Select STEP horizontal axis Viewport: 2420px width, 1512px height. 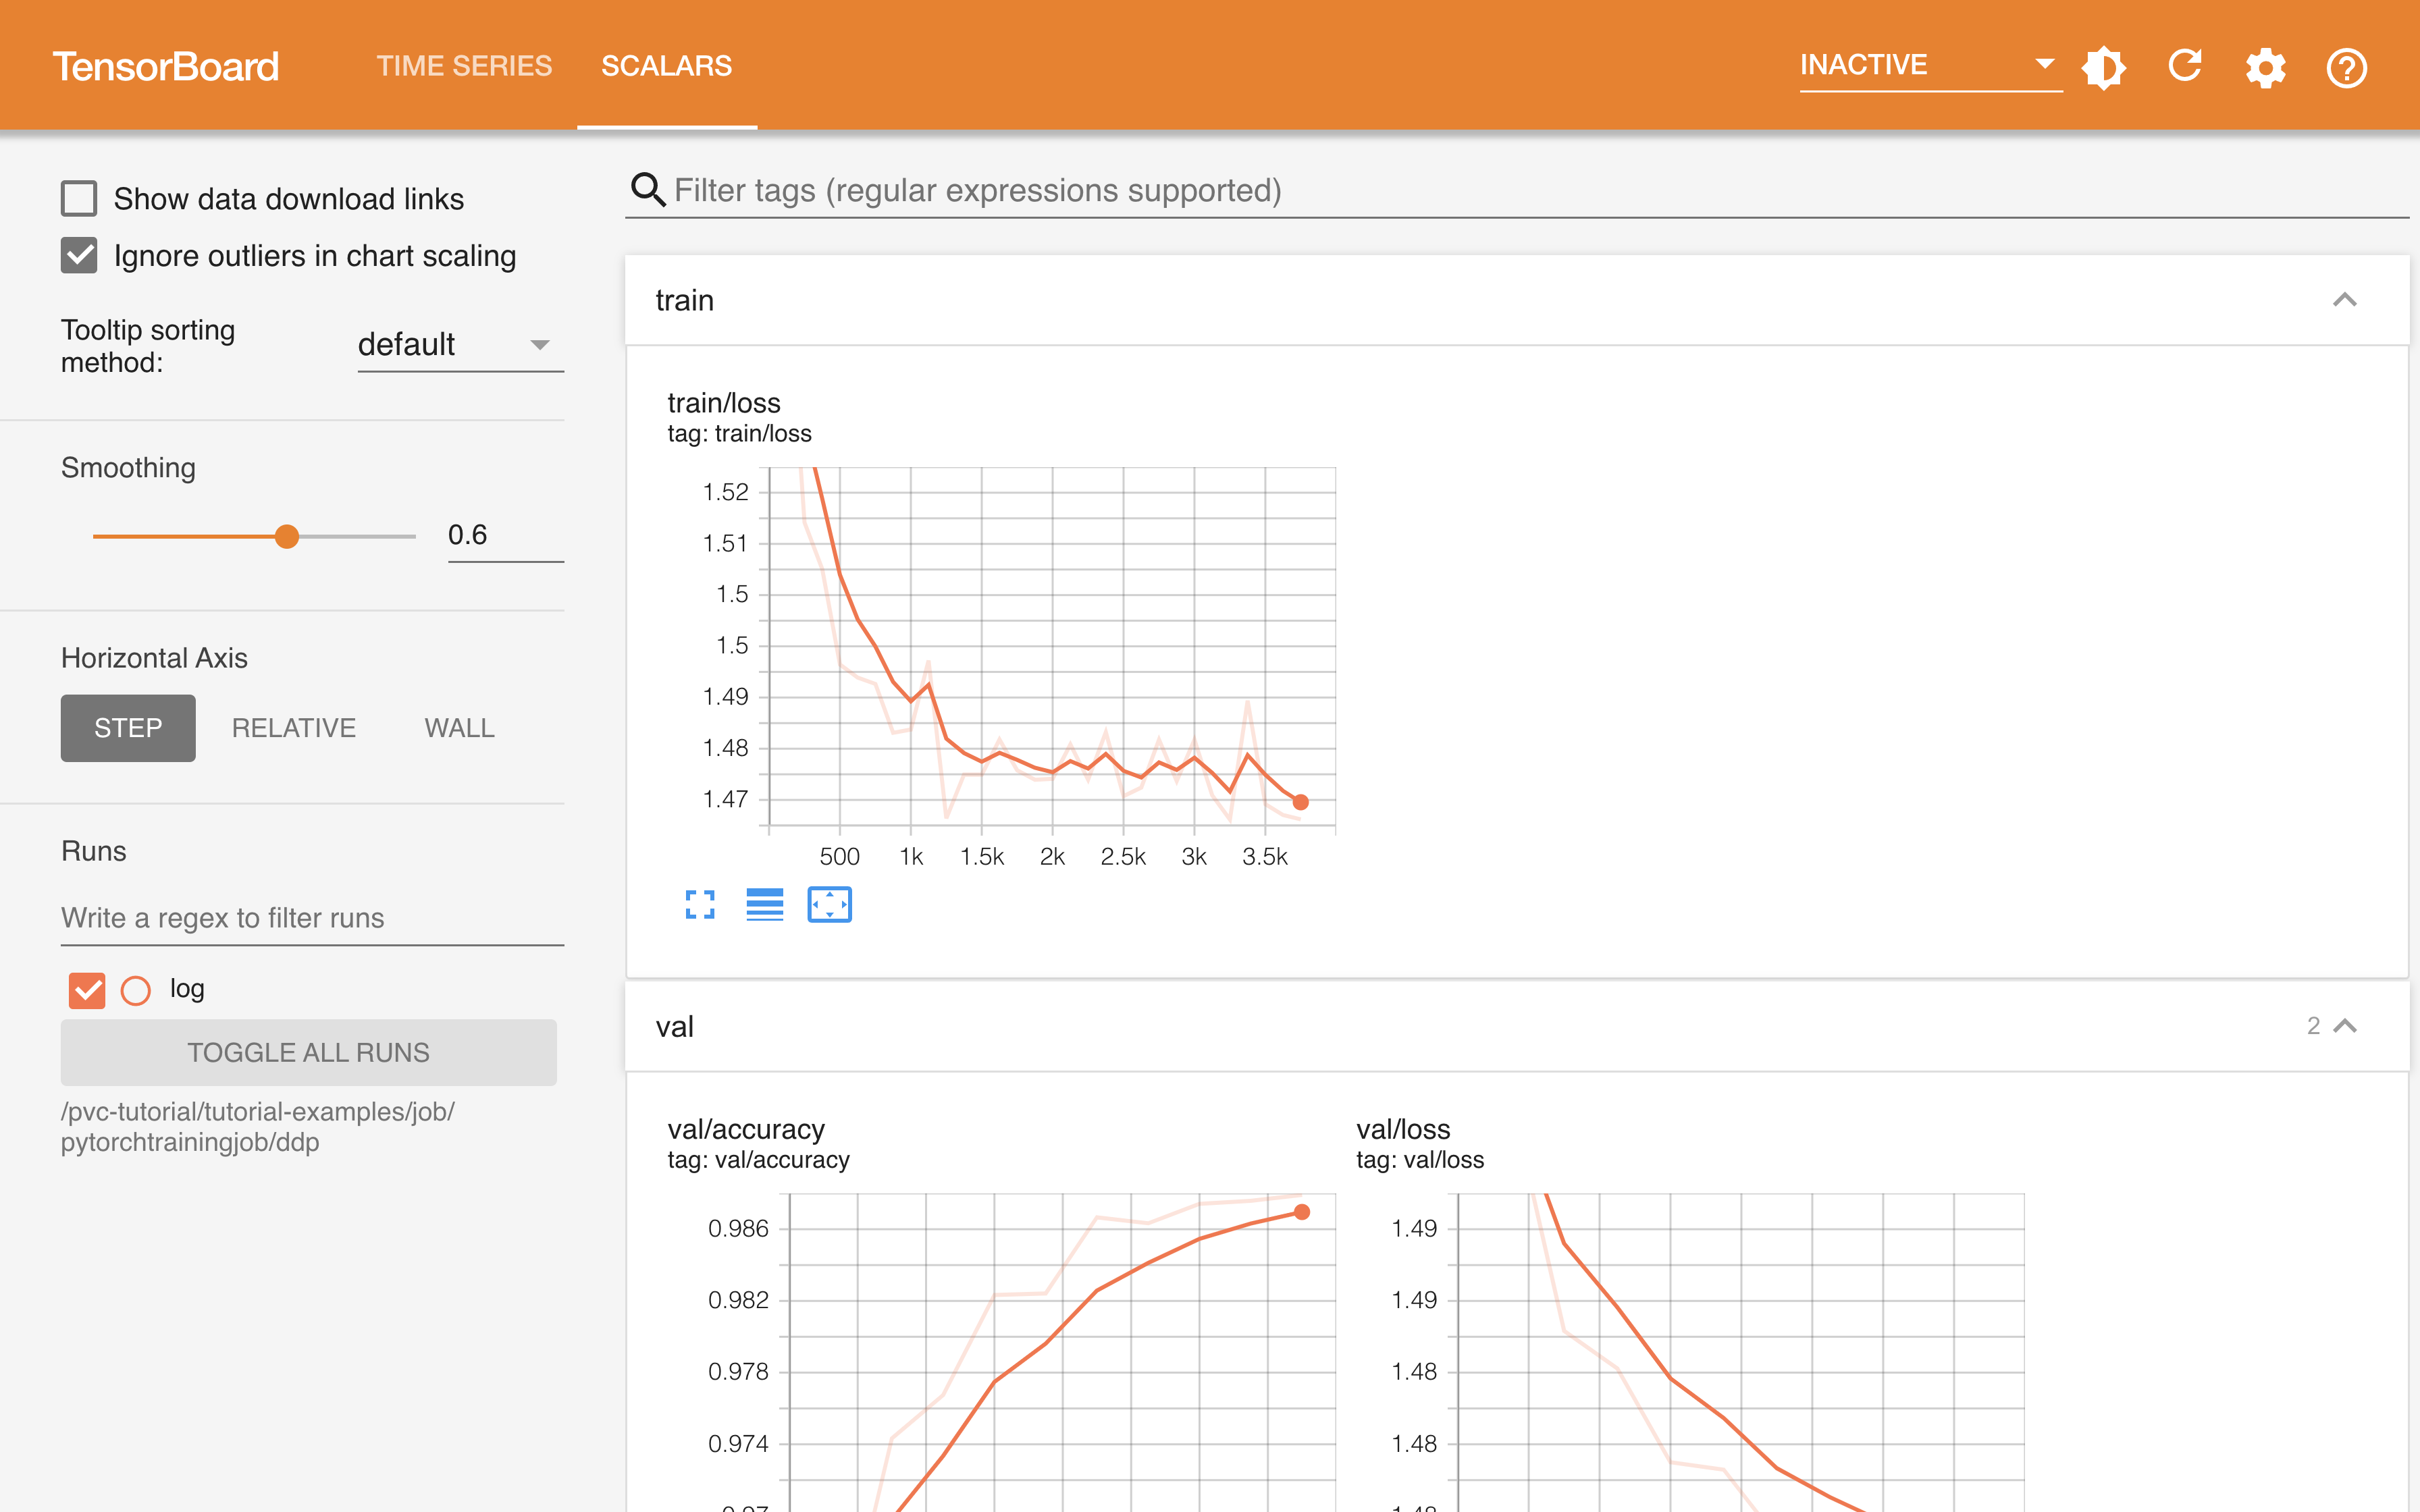click(x=128, y=727)
